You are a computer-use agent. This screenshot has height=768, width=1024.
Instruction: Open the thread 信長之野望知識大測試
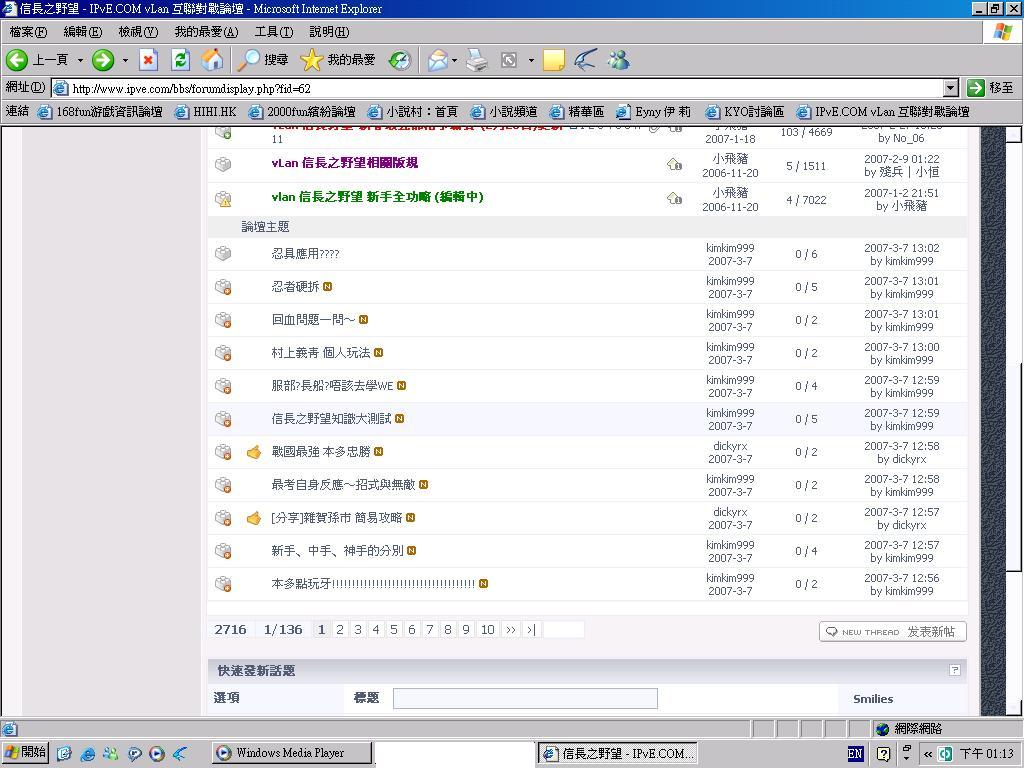(x=331, y=419)
